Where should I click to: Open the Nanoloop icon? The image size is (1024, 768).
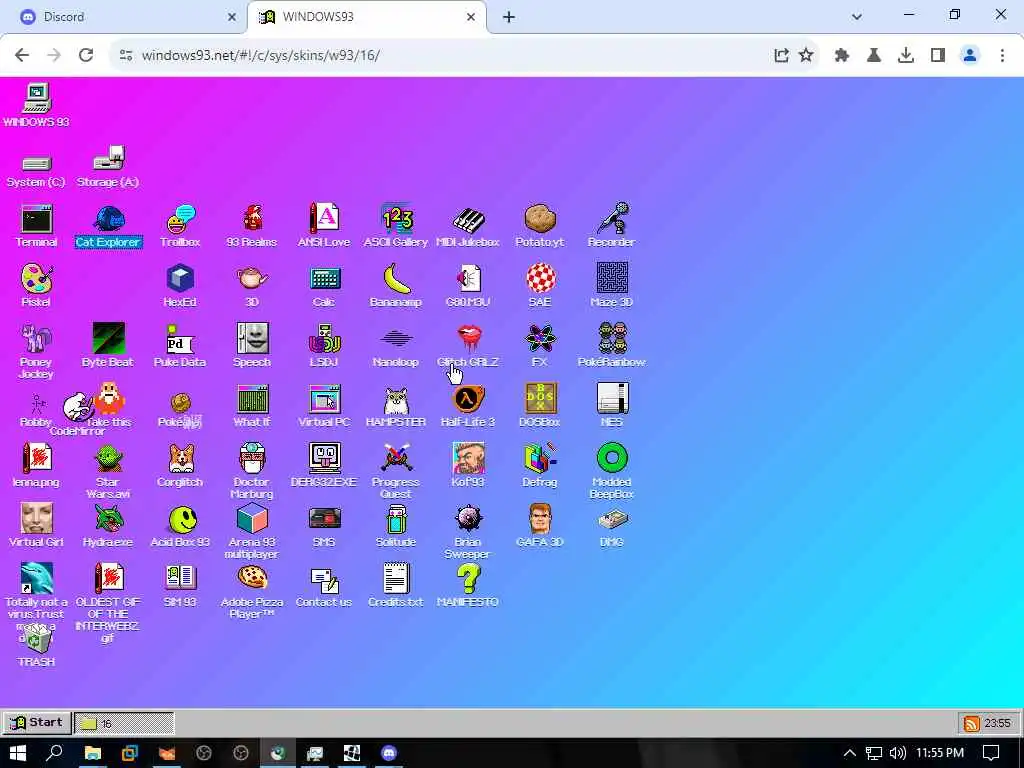click(x=396, y=339)
